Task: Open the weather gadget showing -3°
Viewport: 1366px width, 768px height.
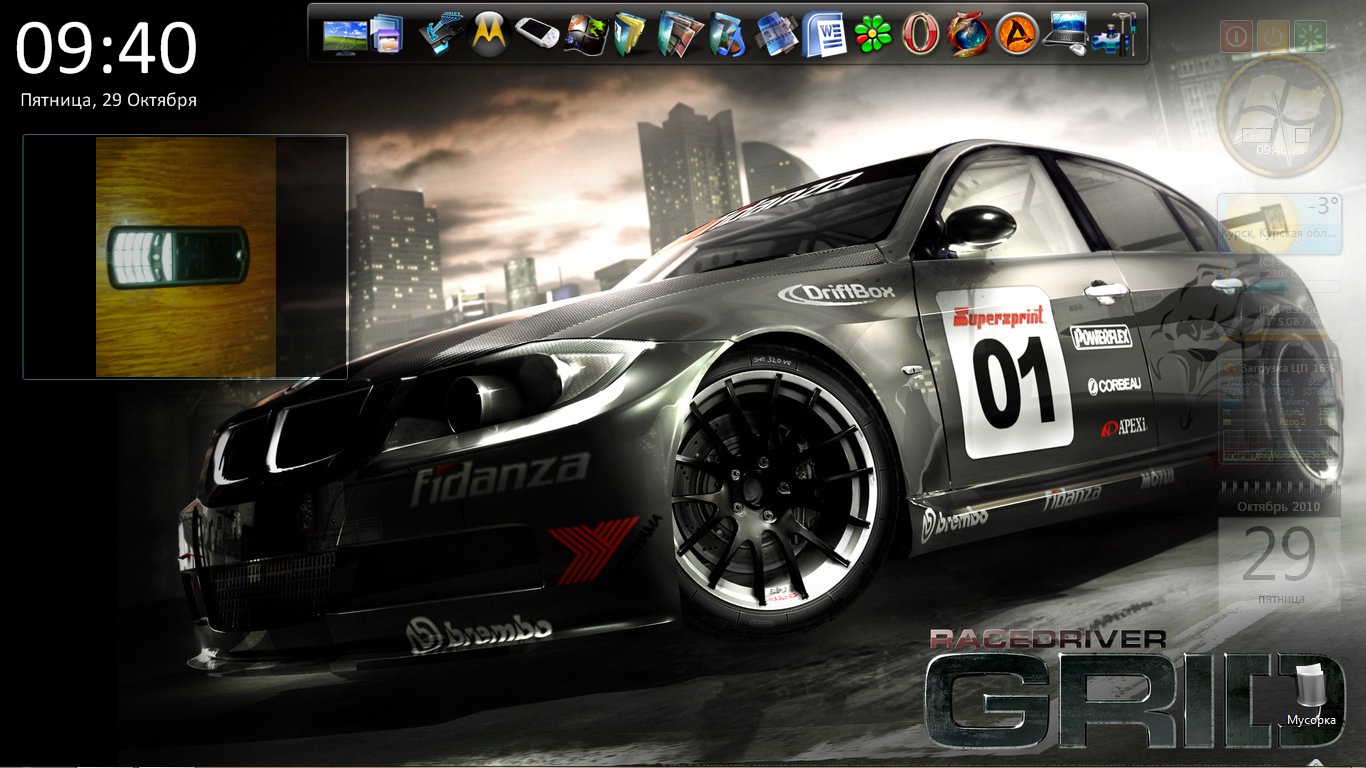Action: coord(1279,223)
